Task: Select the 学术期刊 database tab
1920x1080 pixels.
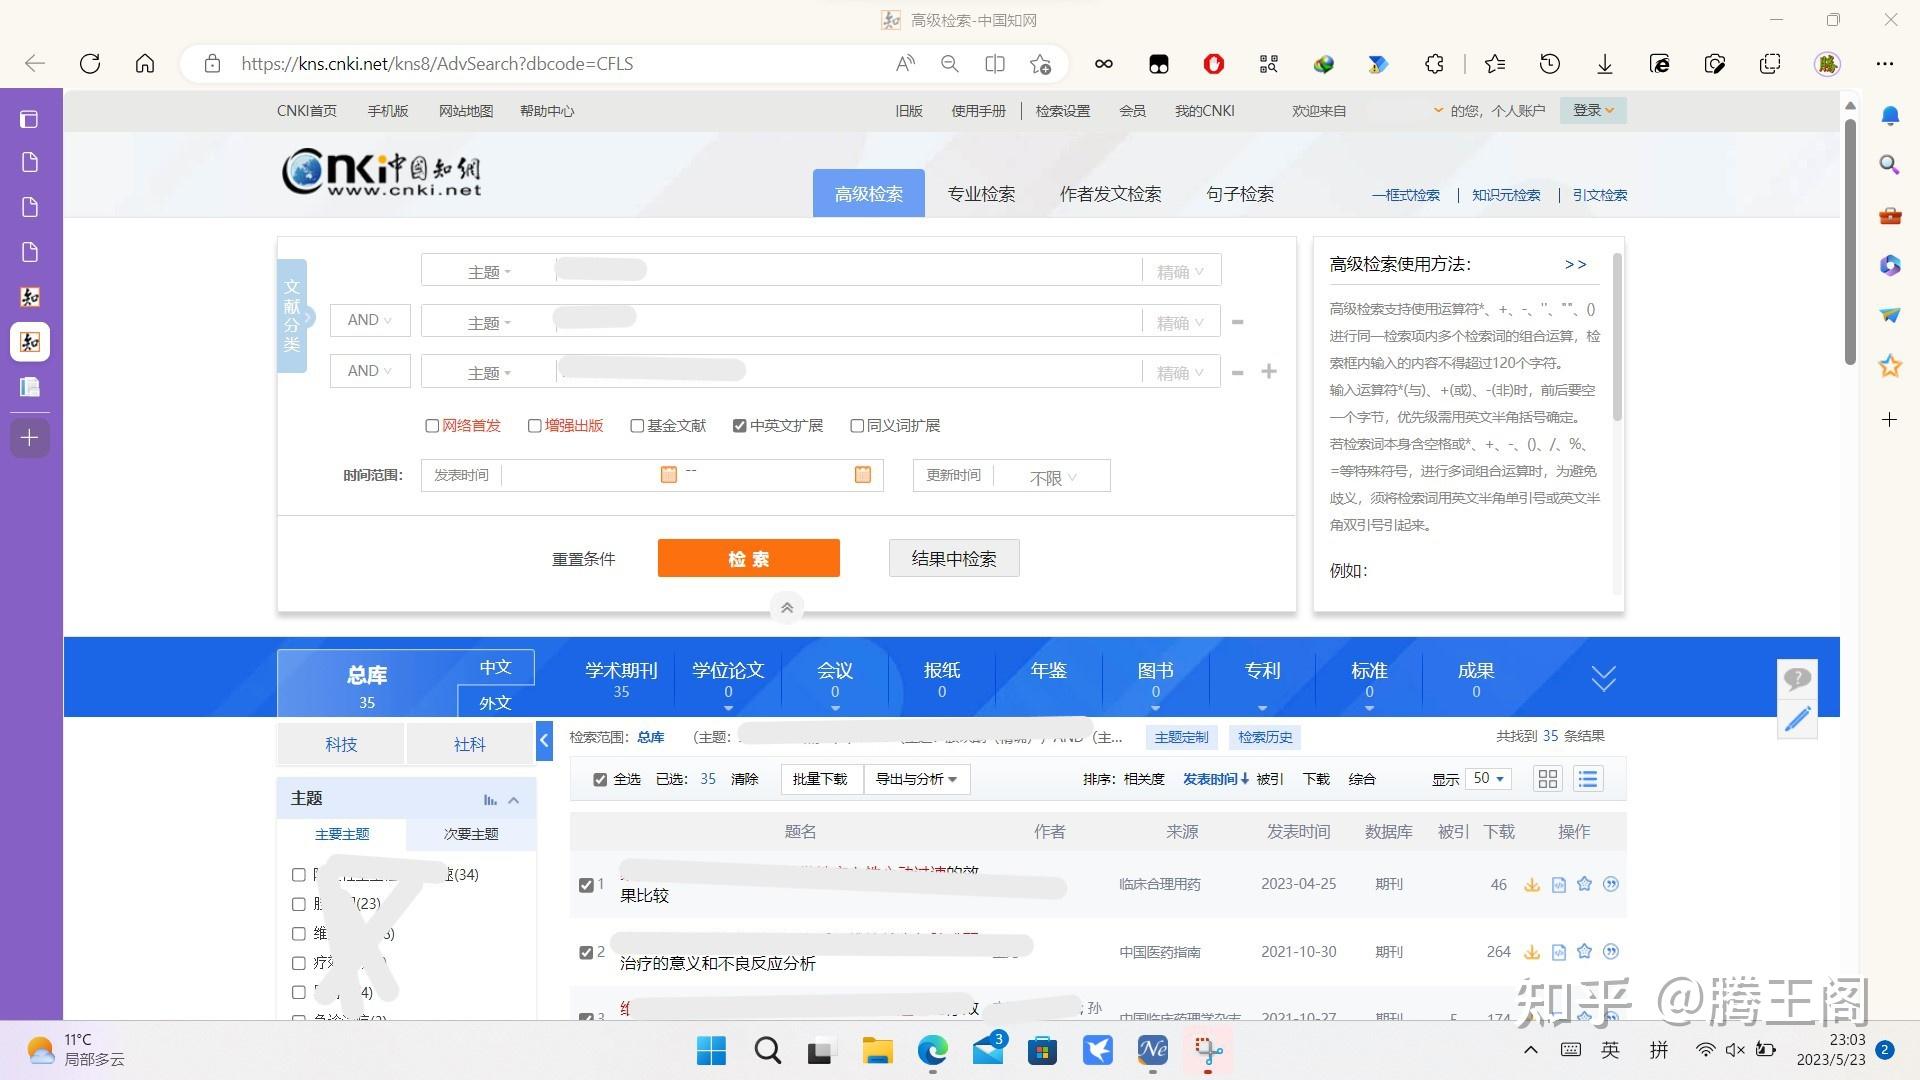Action: pyautogui.click(x=621, y=679)
